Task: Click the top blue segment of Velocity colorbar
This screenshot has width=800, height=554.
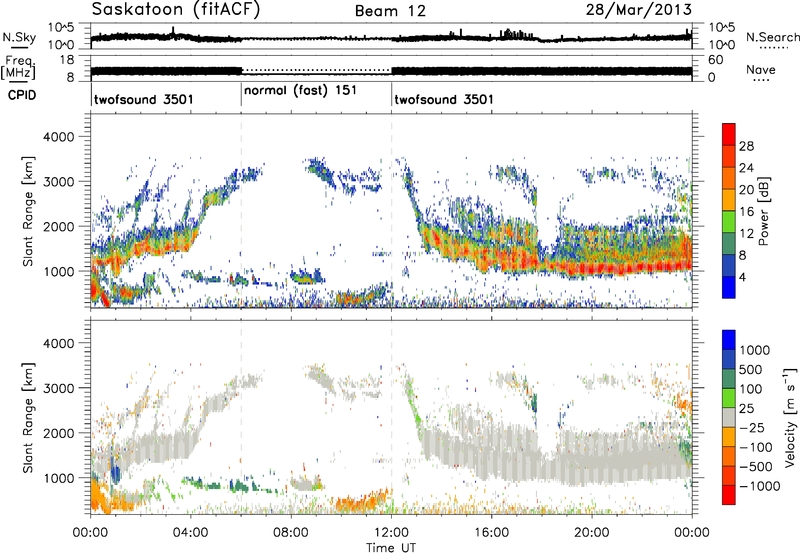Action: [x=729, y=340]
